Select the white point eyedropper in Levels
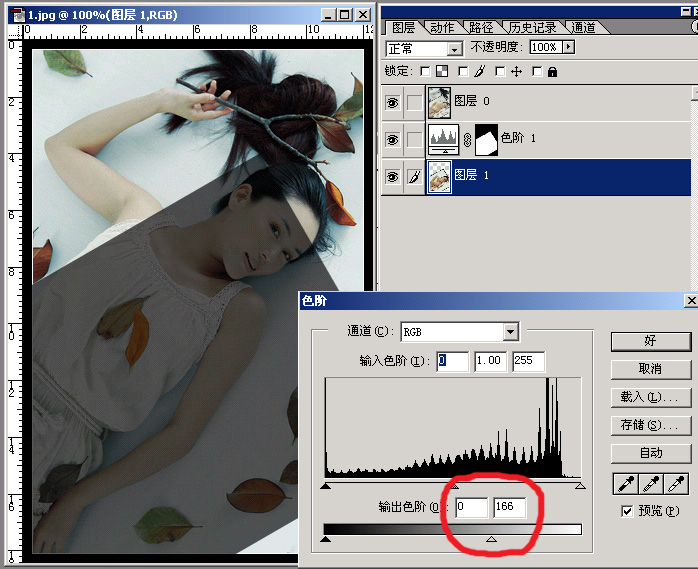 point(676,484)
